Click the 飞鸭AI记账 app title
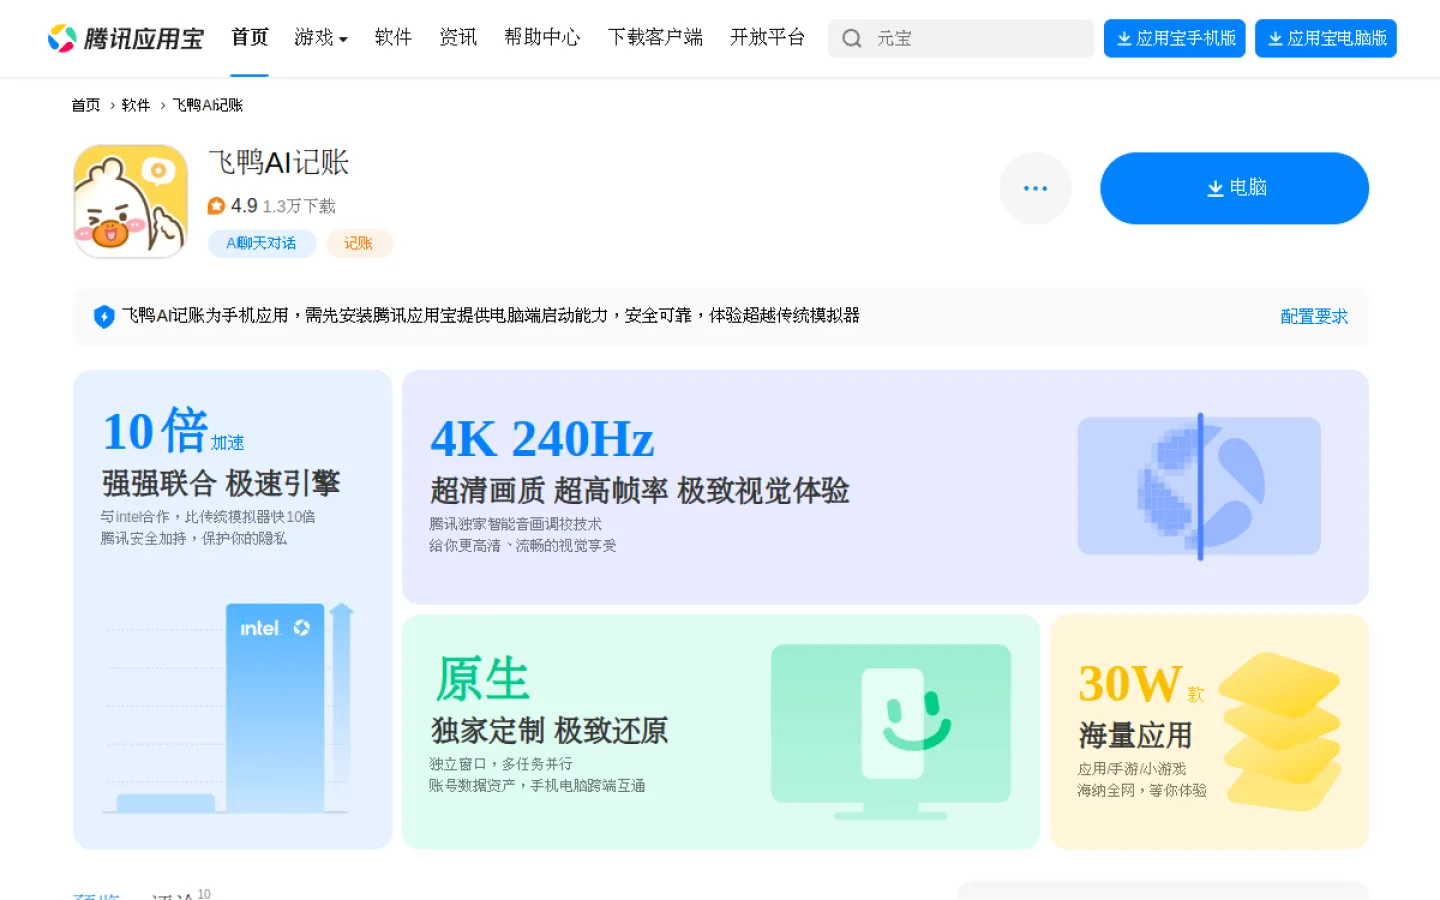Viewport: 1440px width, 900px height. point(279,162)
